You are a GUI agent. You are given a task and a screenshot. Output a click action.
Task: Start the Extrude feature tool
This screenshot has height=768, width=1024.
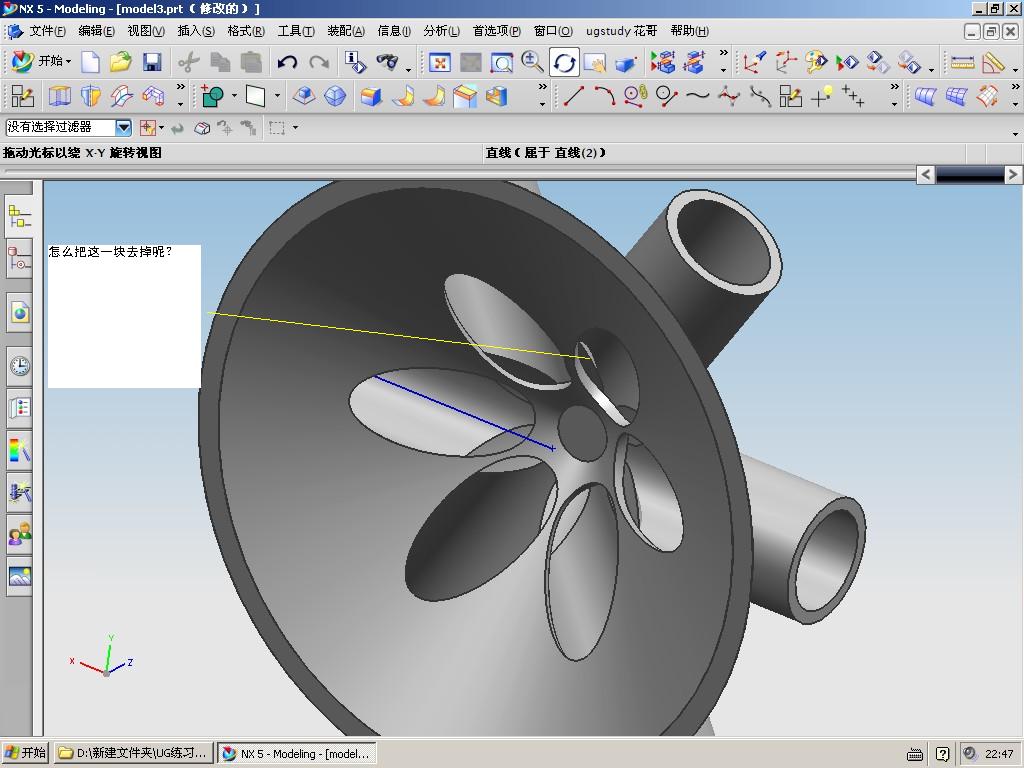click(x=59, y=97)
